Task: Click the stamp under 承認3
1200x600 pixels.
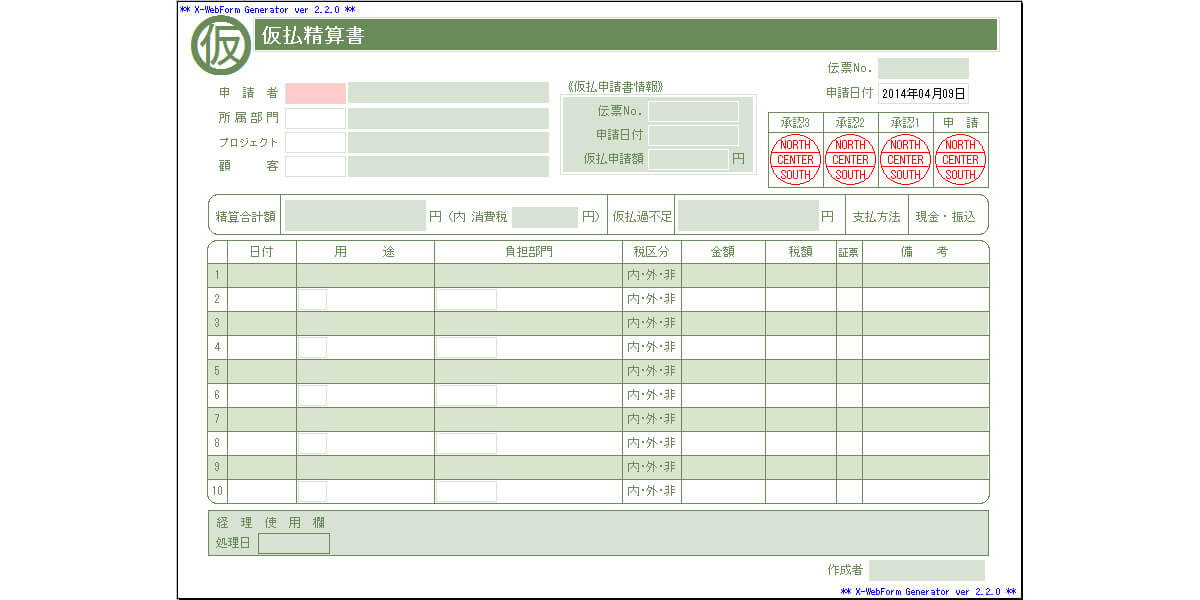Action: [x=795, y=160]
